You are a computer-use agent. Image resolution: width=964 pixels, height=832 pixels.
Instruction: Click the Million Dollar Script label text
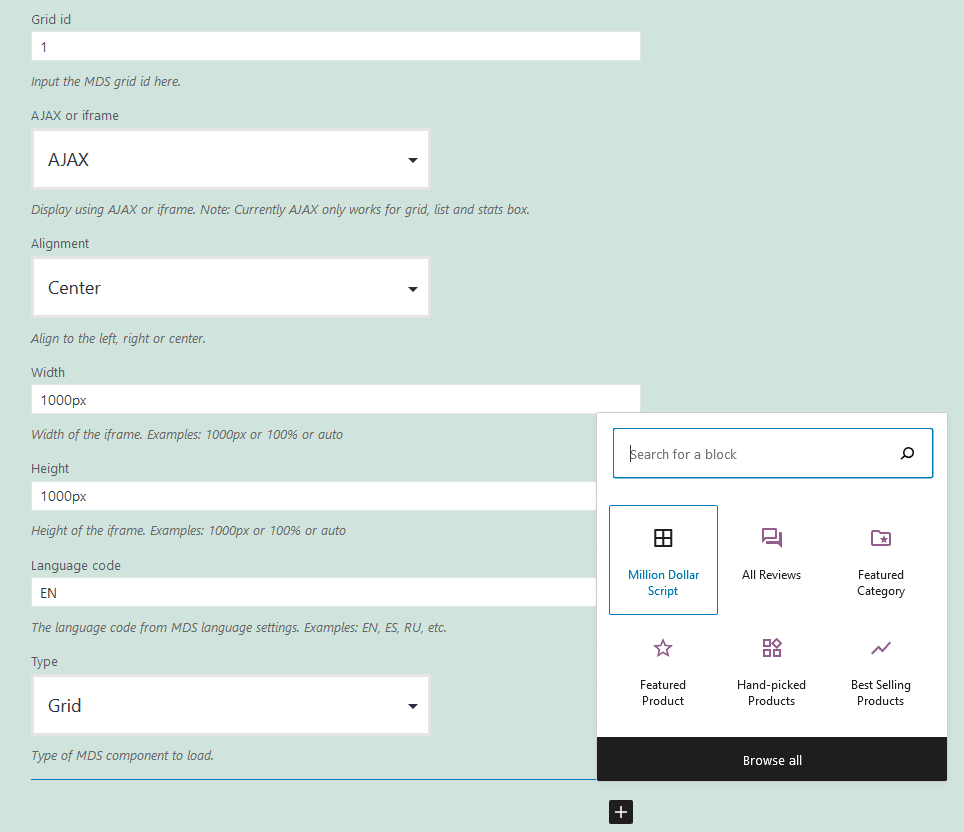pos(663,583)
